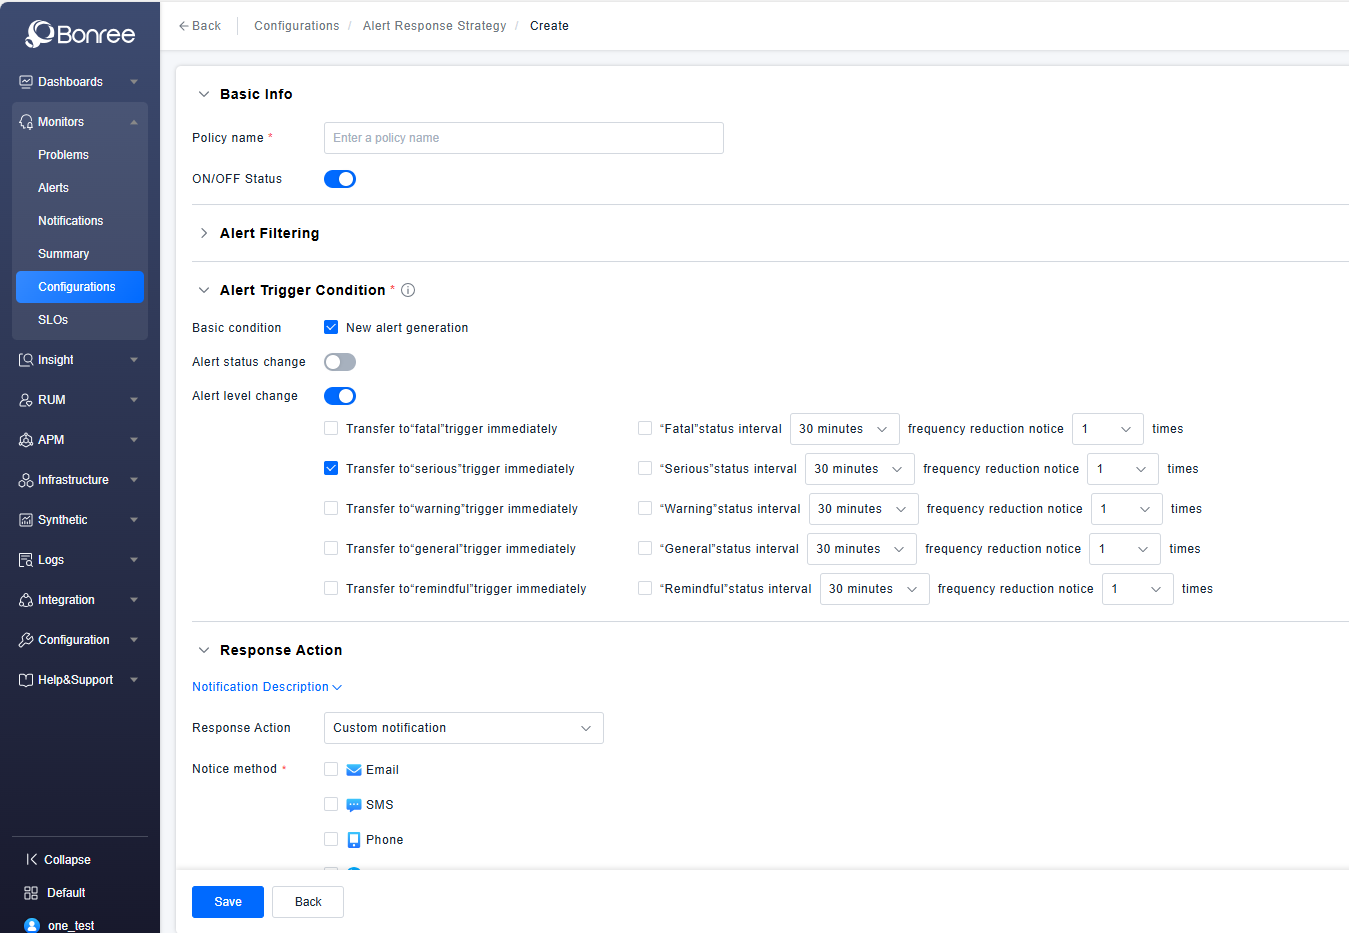Tick the Email notice method checkbox
Screen dimensions: 1349x933
(x=331, y=770)
